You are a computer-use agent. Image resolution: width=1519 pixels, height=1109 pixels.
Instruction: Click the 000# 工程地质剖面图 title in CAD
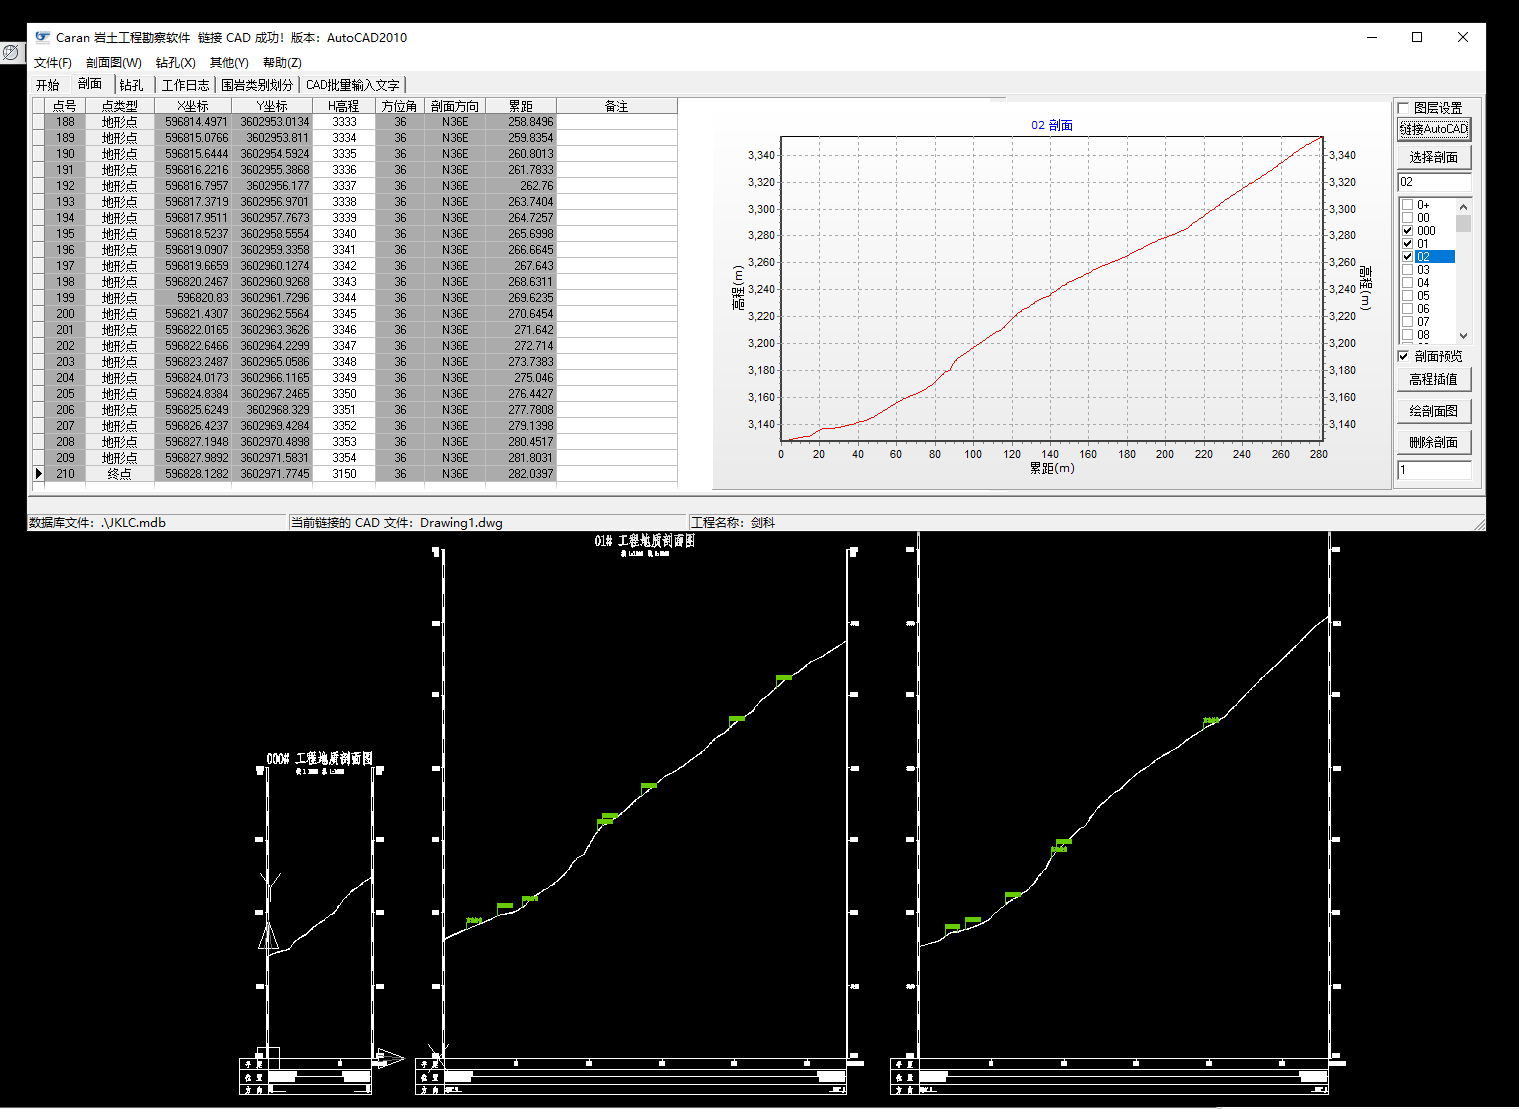point(320,759)
